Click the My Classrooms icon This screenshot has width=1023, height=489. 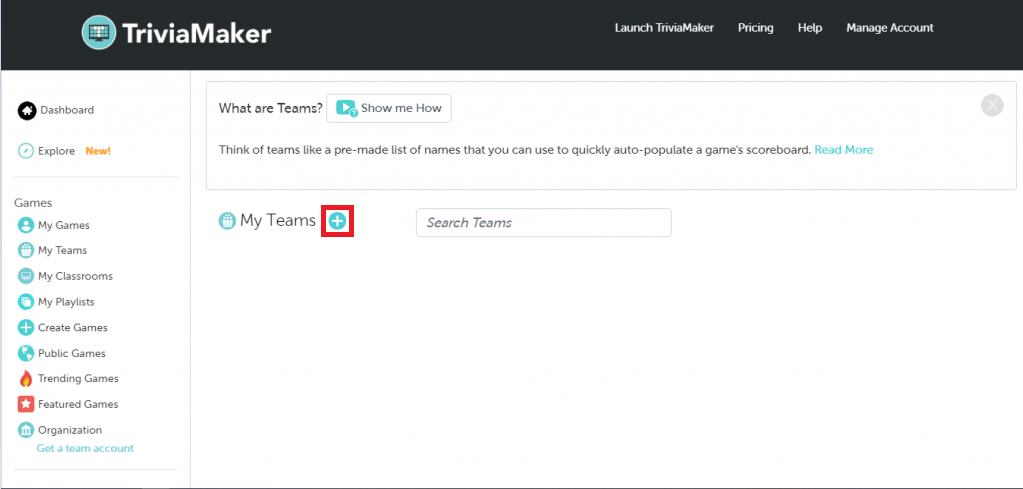pyautogui.click(x=26, y=276)
